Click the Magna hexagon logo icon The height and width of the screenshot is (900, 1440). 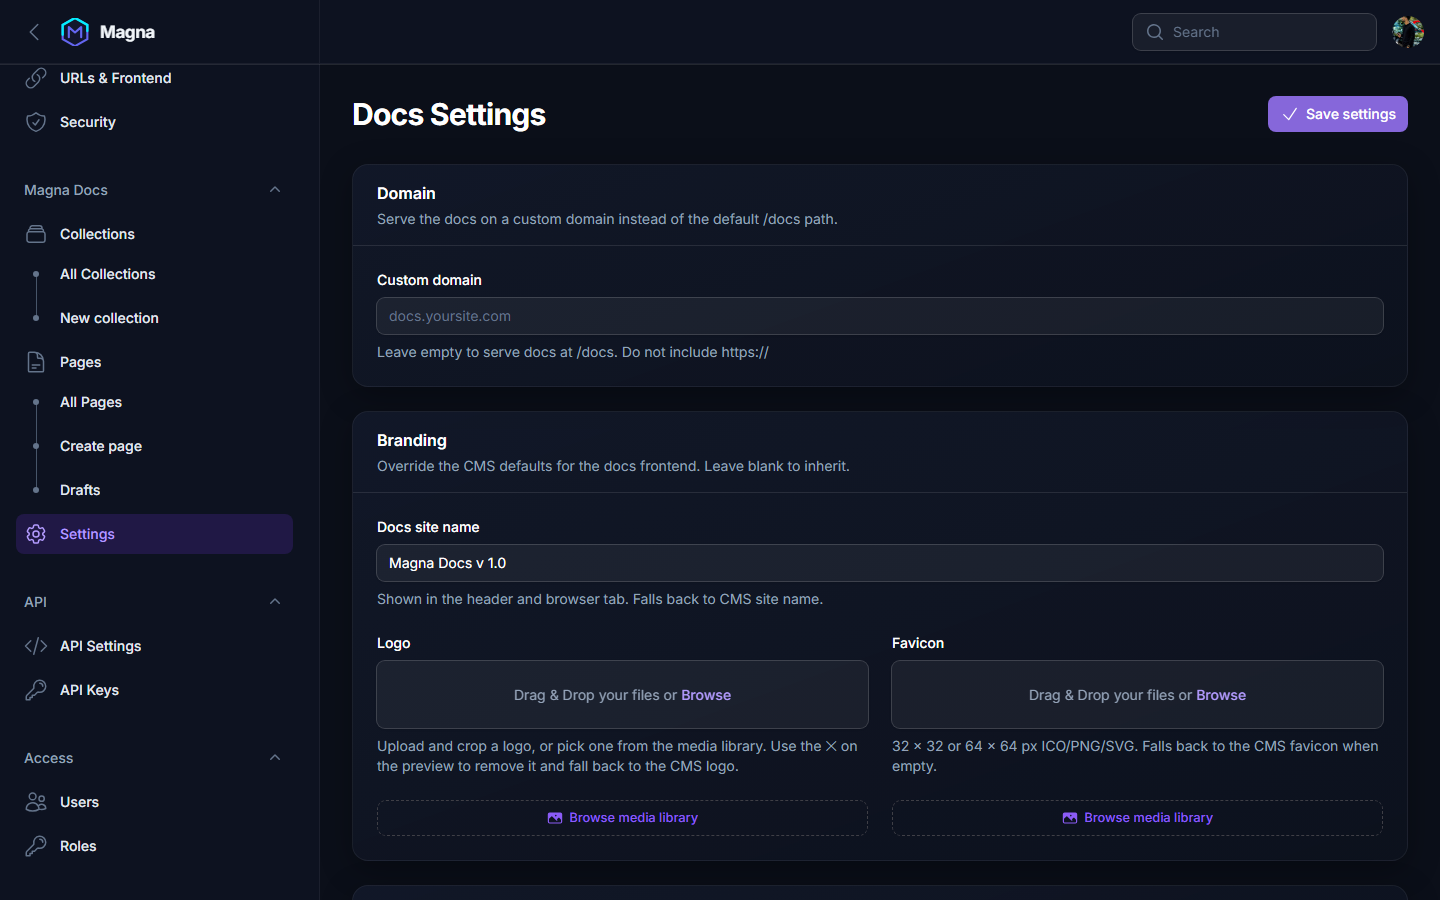pyautogui.click(x=75, y=32)
